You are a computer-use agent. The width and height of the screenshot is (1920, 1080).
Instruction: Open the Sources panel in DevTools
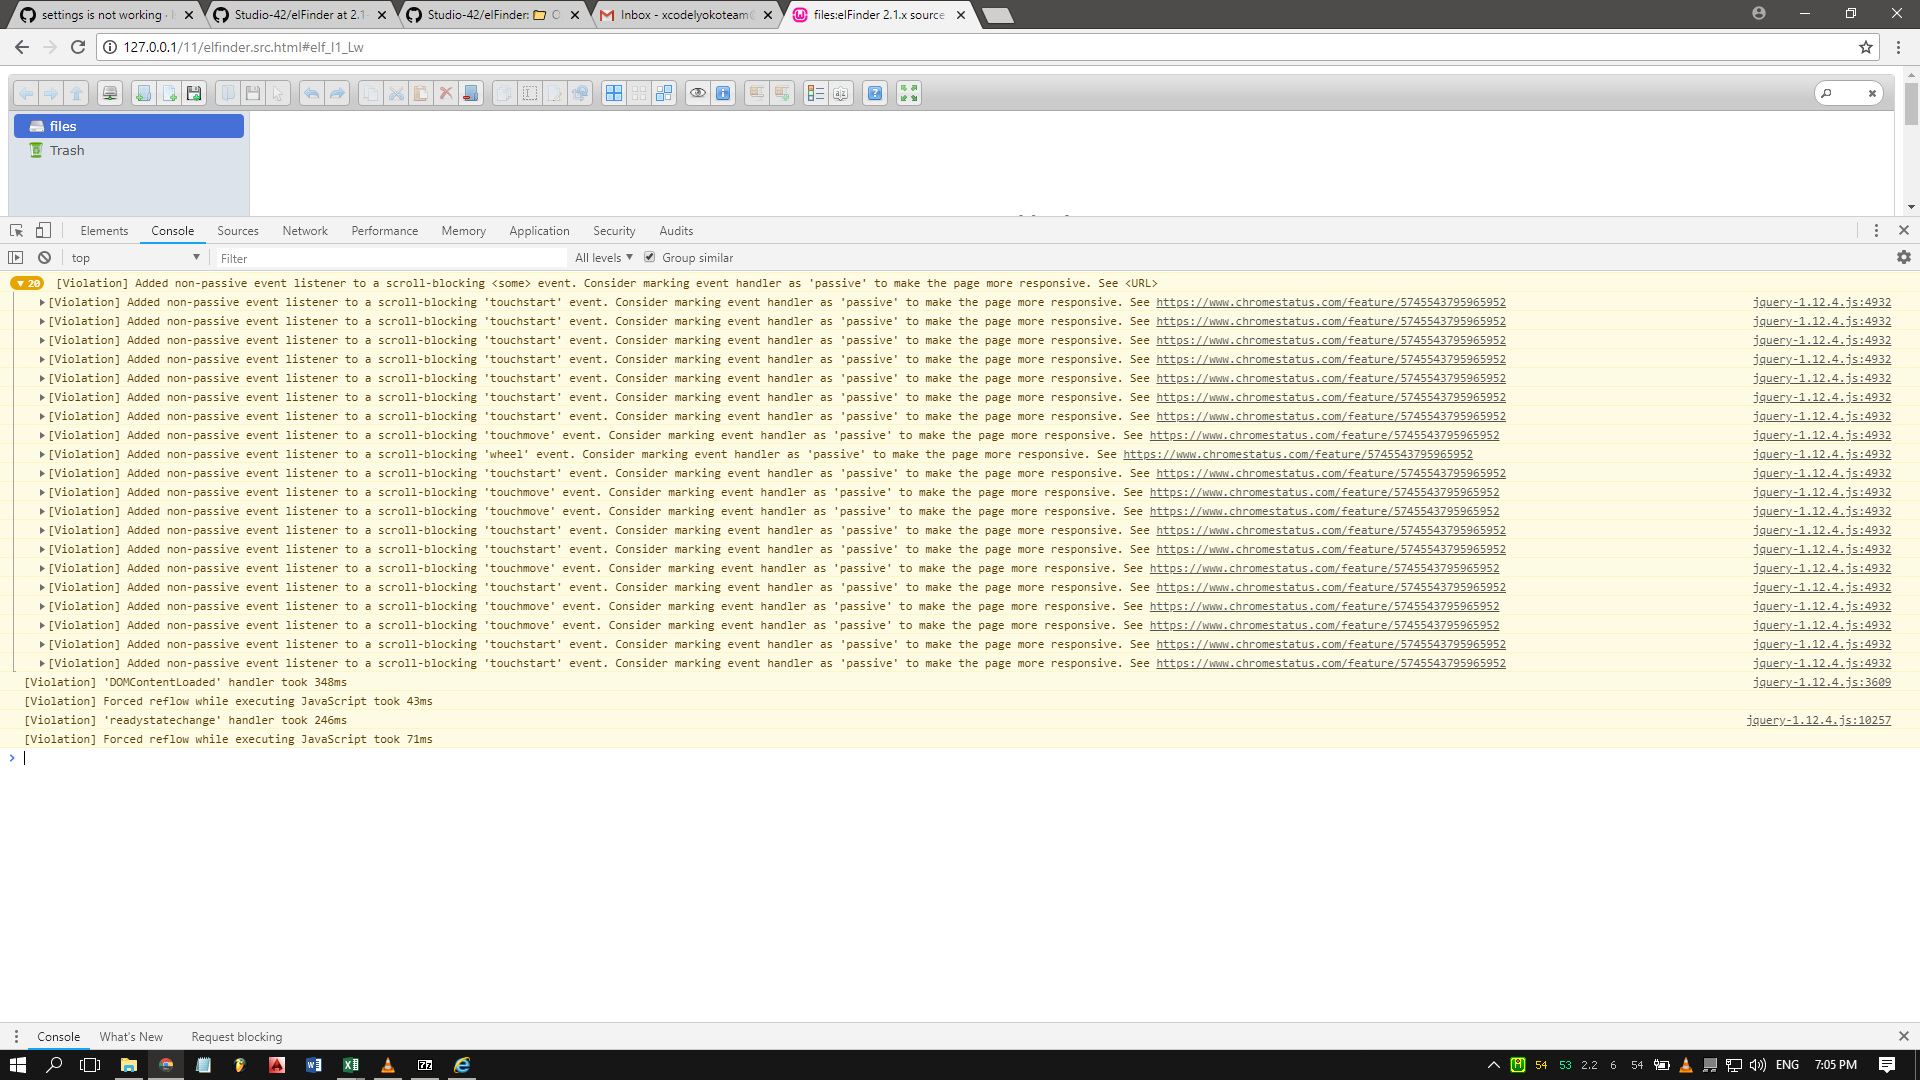tap(238, 230)
